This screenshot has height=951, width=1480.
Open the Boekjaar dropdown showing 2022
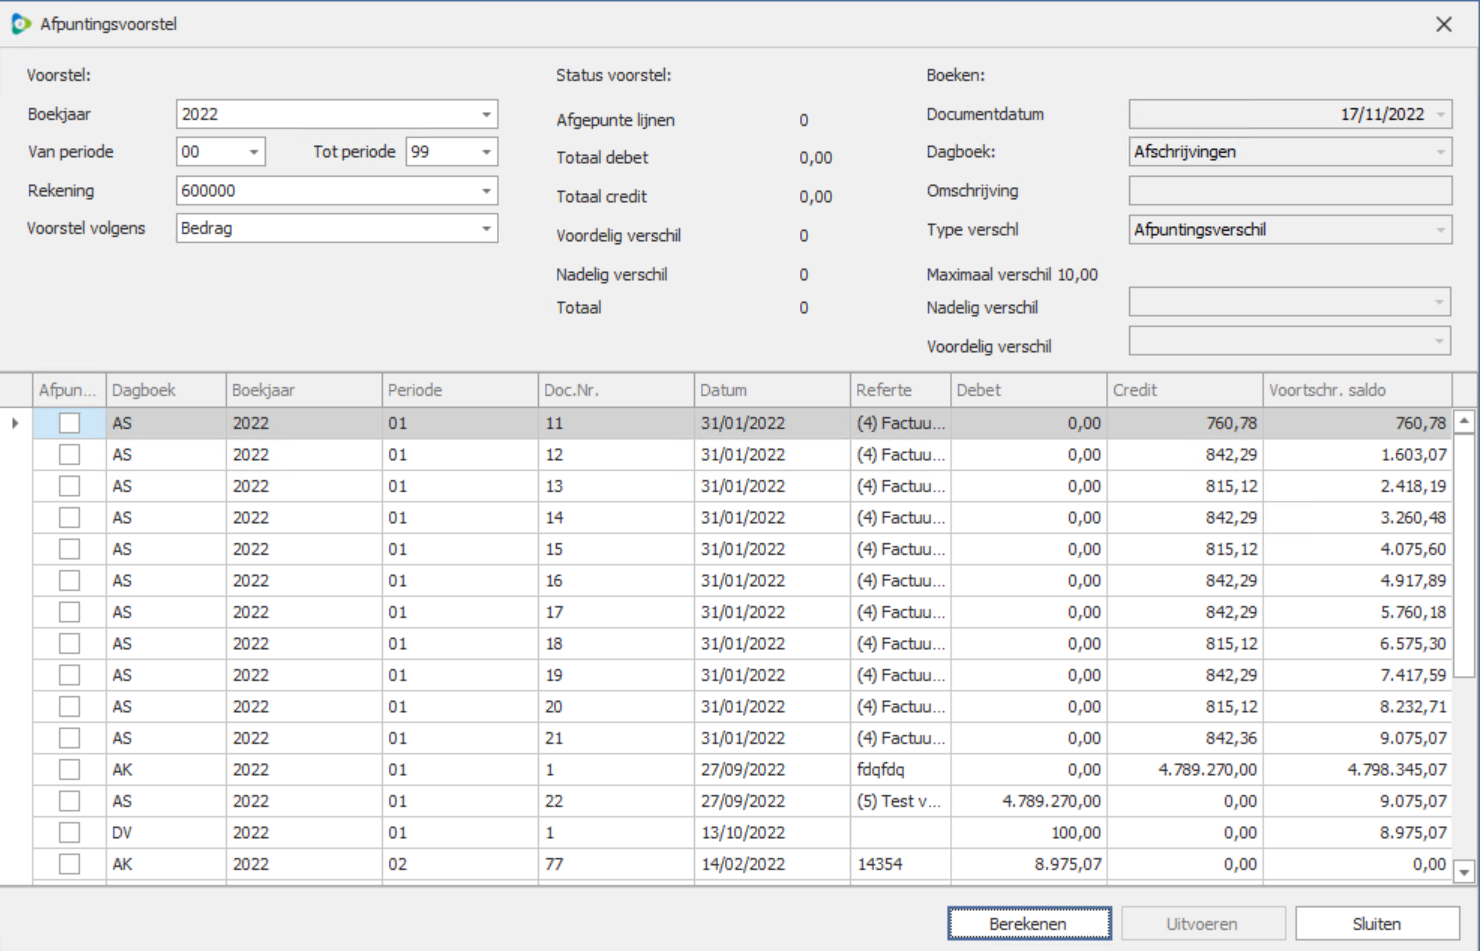486,114
